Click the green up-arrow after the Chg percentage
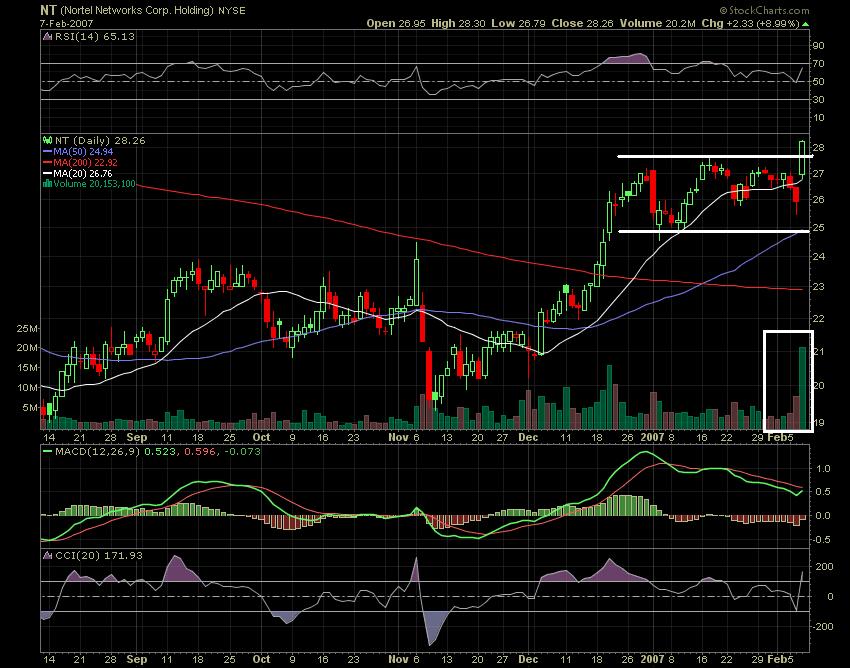 (x=806, y=24)
